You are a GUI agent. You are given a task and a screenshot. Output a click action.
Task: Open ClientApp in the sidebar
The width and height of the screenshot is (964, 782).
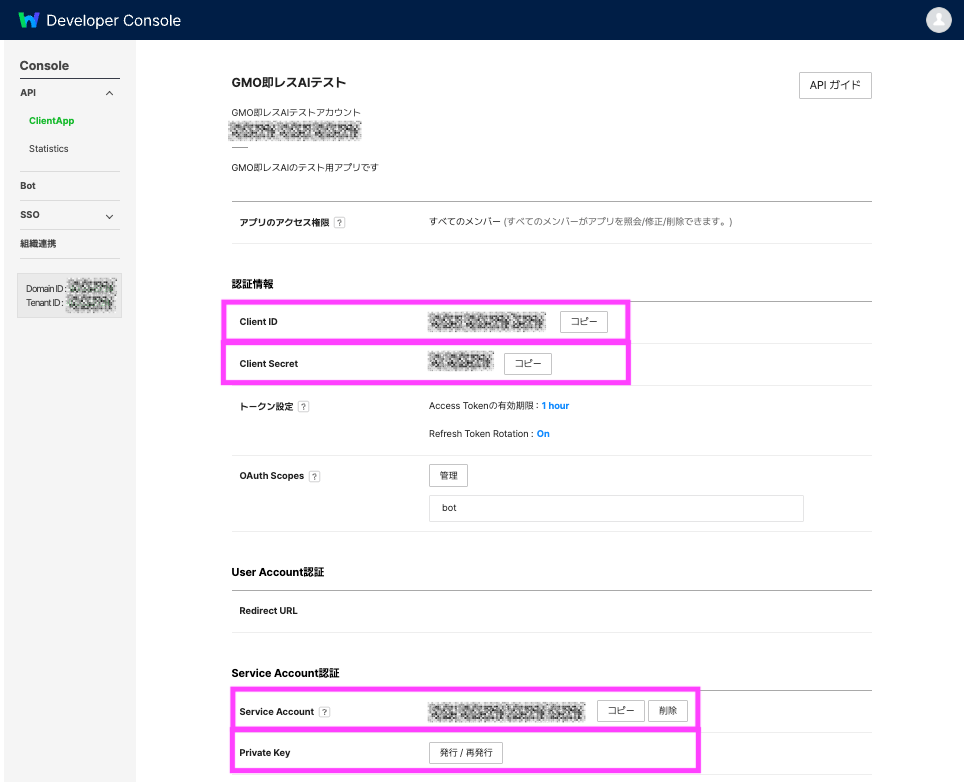(51, 121)
